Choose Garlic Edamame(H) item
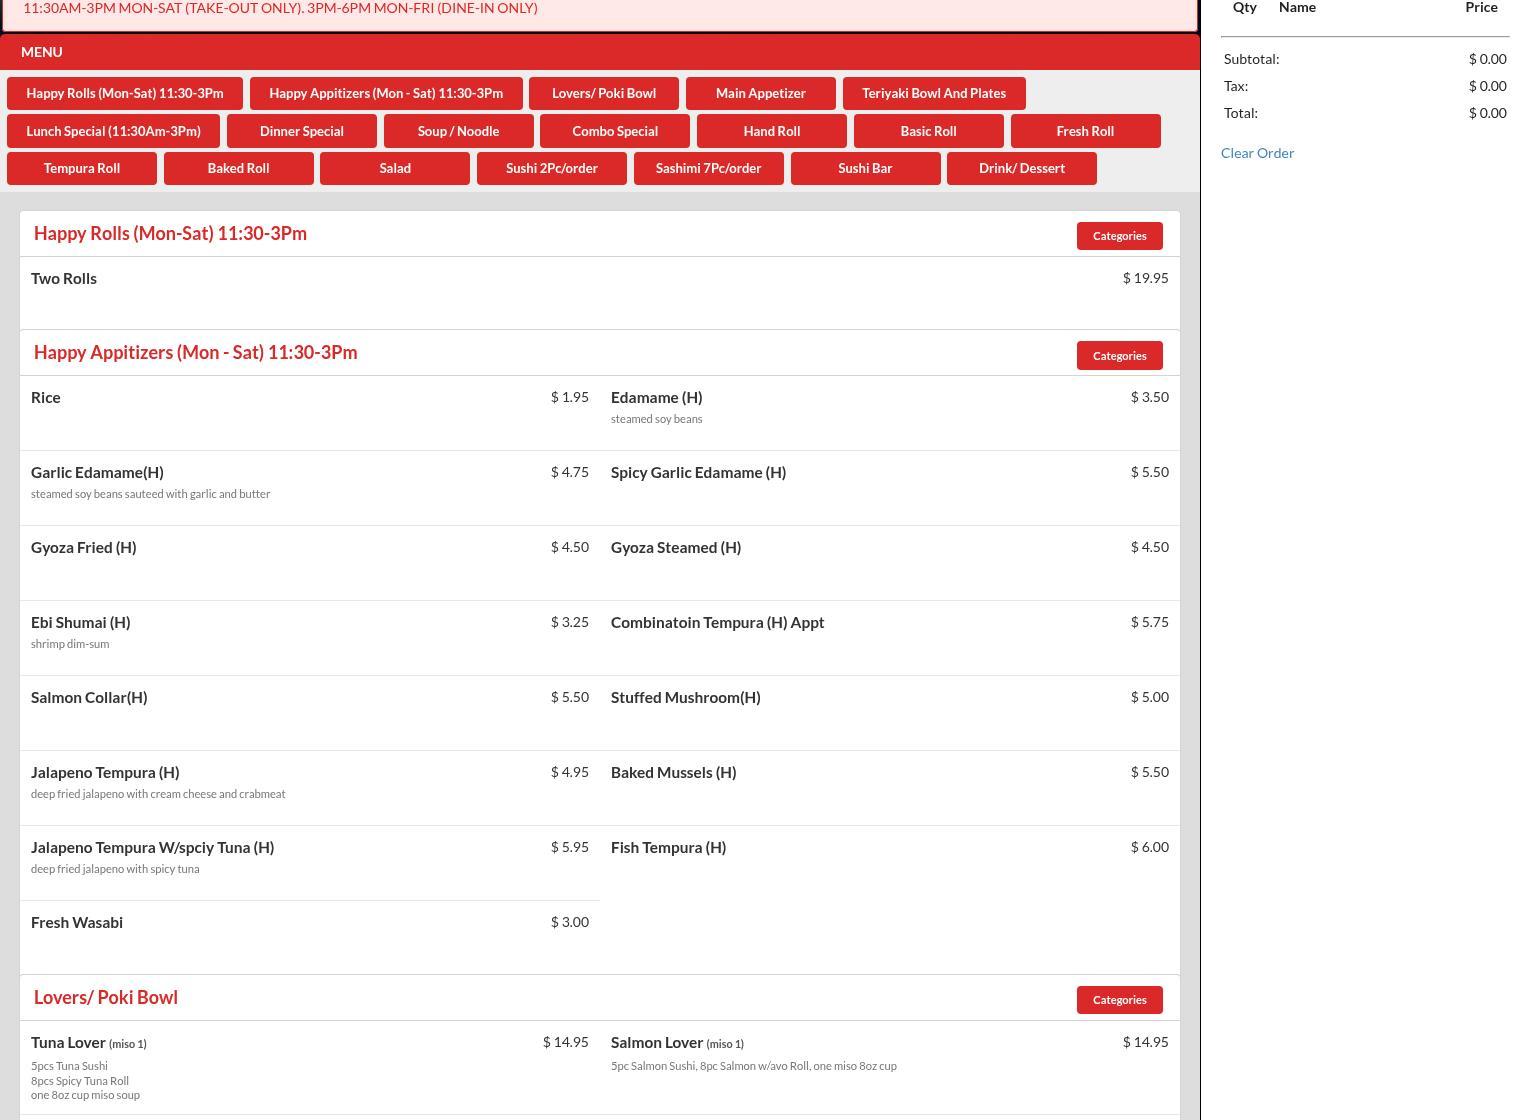 pos(310,488)
